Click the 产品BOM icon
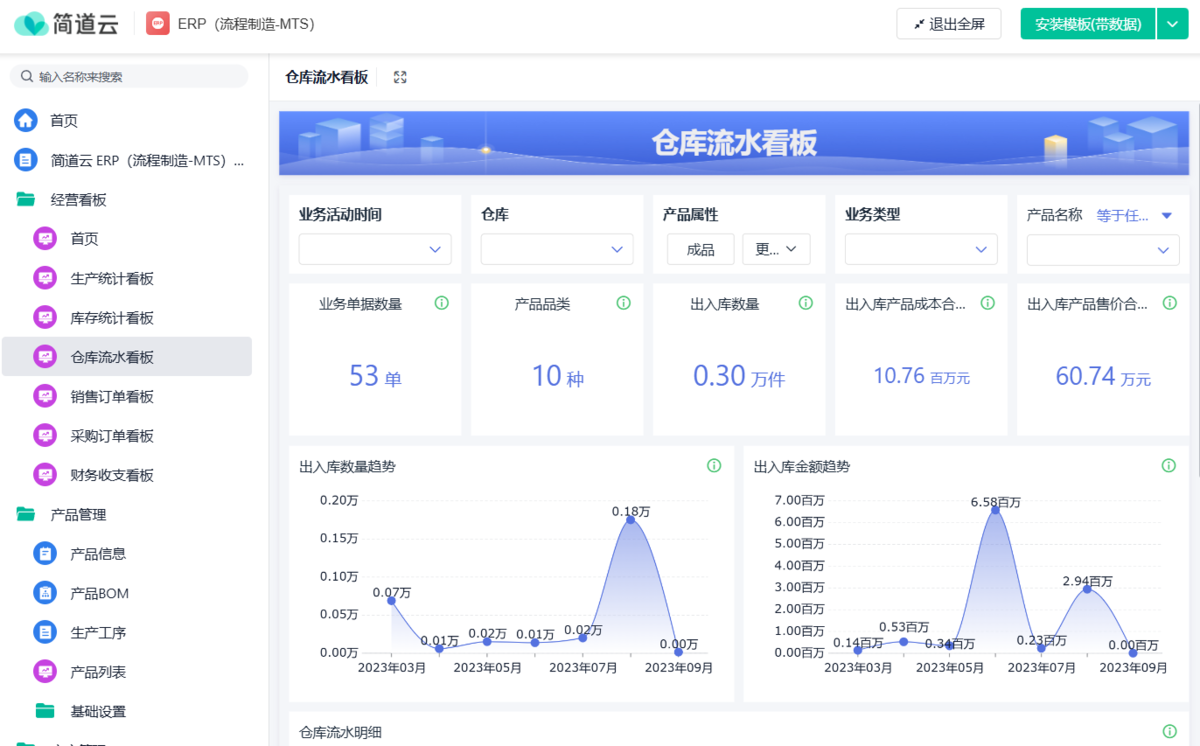The width and height of the screenshot is (1200, 746). coord(45,593)
